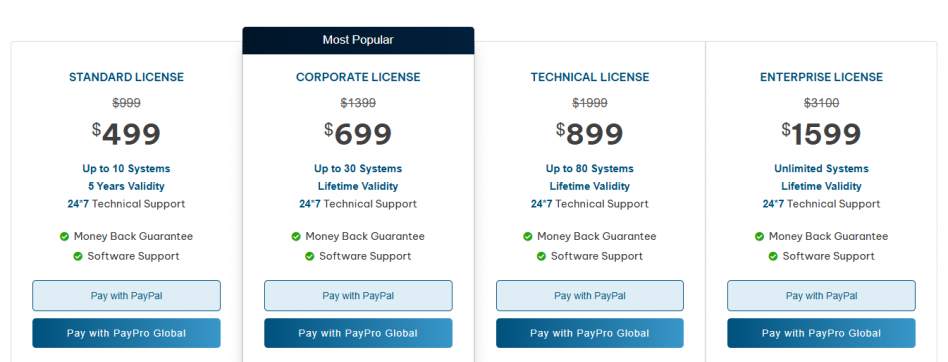Click the Corporate License heading
This screenshot has width=948, height=362.
[358, 77]
